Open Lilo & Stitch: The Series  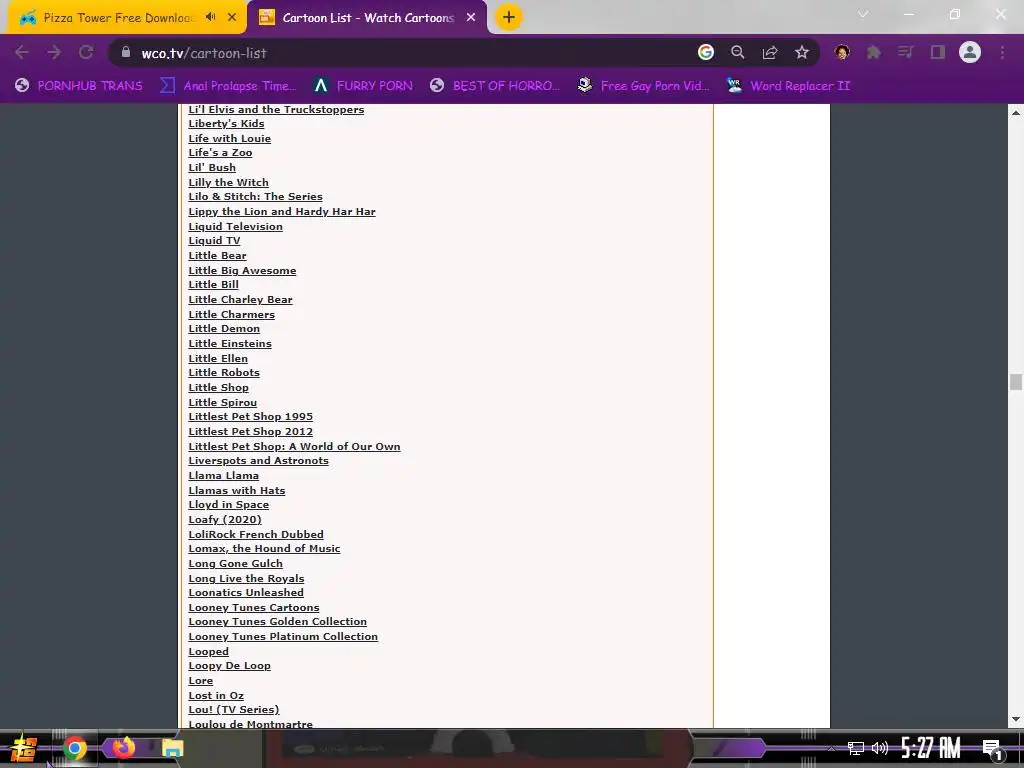[255, 197]
